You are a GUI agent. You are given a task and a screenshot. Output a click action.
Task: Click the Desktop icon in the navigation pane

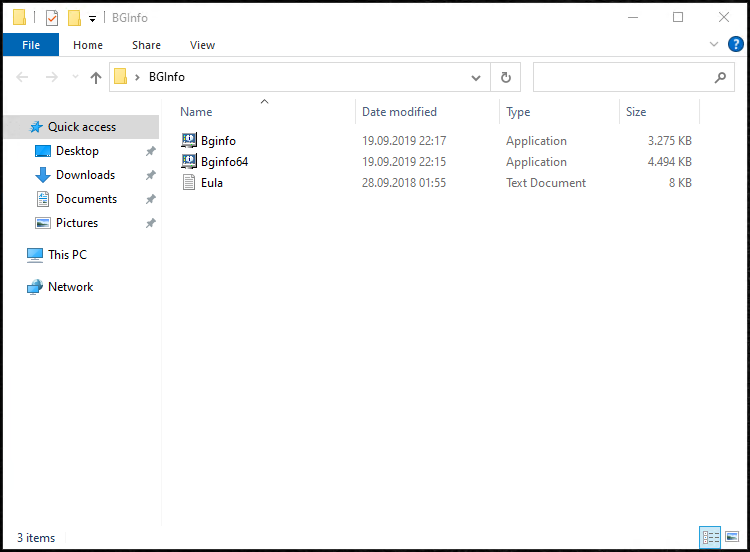pyautogui.click(x=43, y=151)
